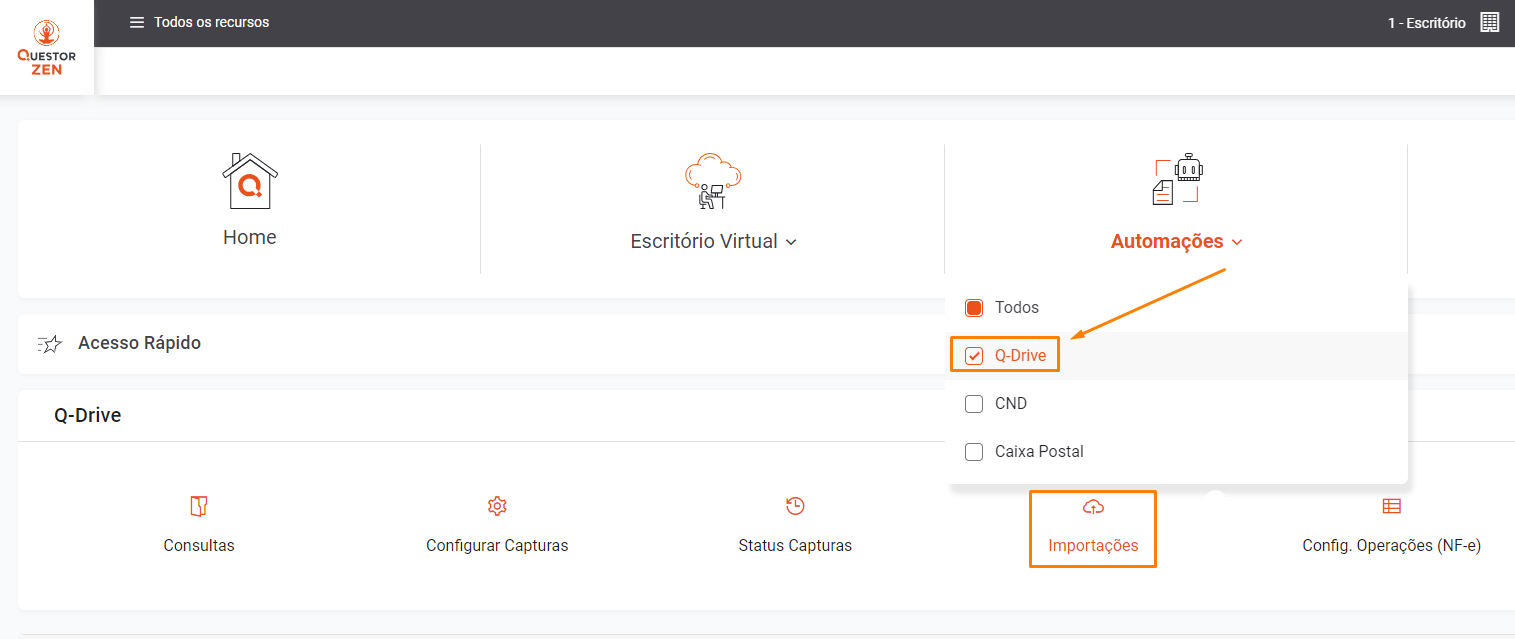Screen dimensions: 1515x639
Task: Select the Todos option text
Action: (1017, 308)
